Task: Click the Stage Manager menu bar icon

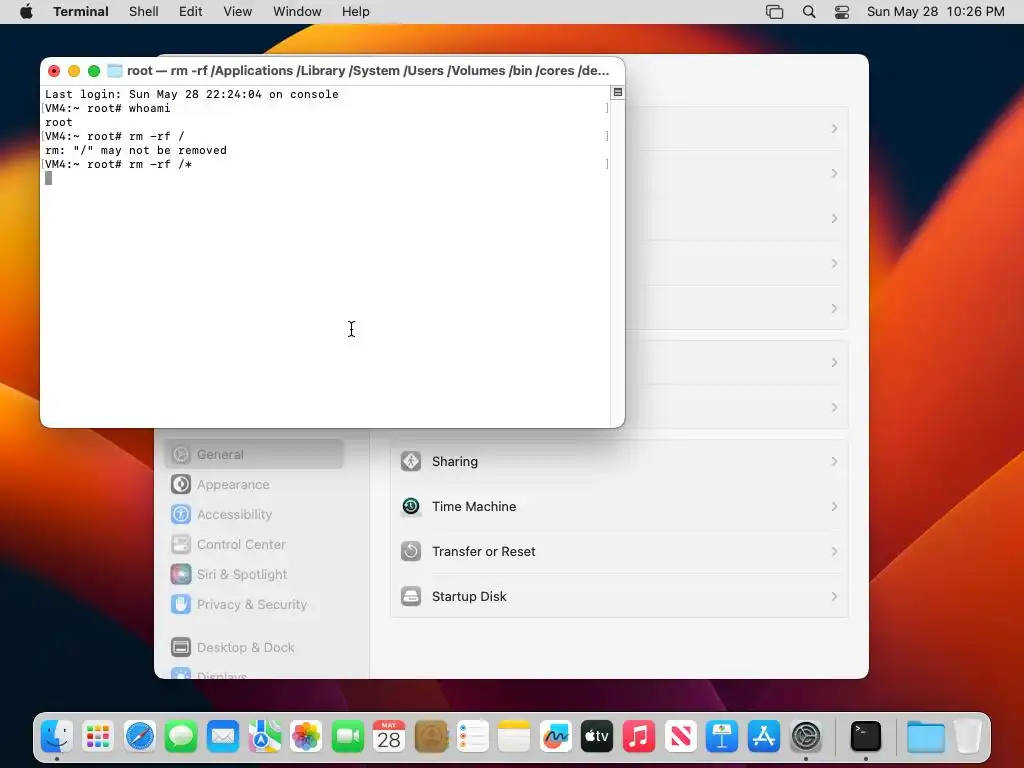Action: 775,12
